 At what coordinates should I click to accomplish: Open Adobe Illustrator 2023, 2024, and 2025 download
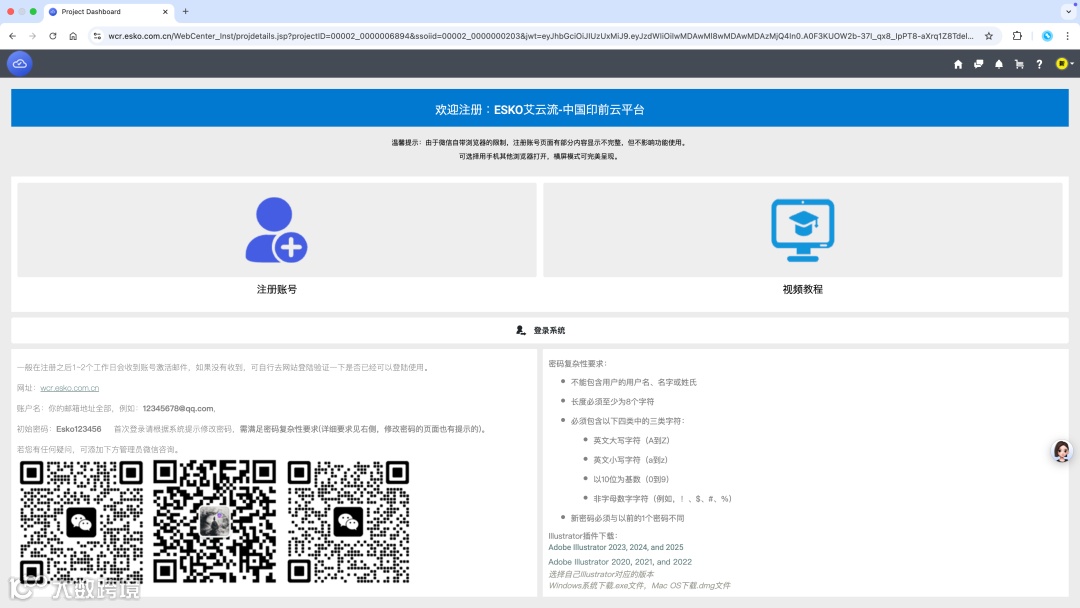coord(616,547)
